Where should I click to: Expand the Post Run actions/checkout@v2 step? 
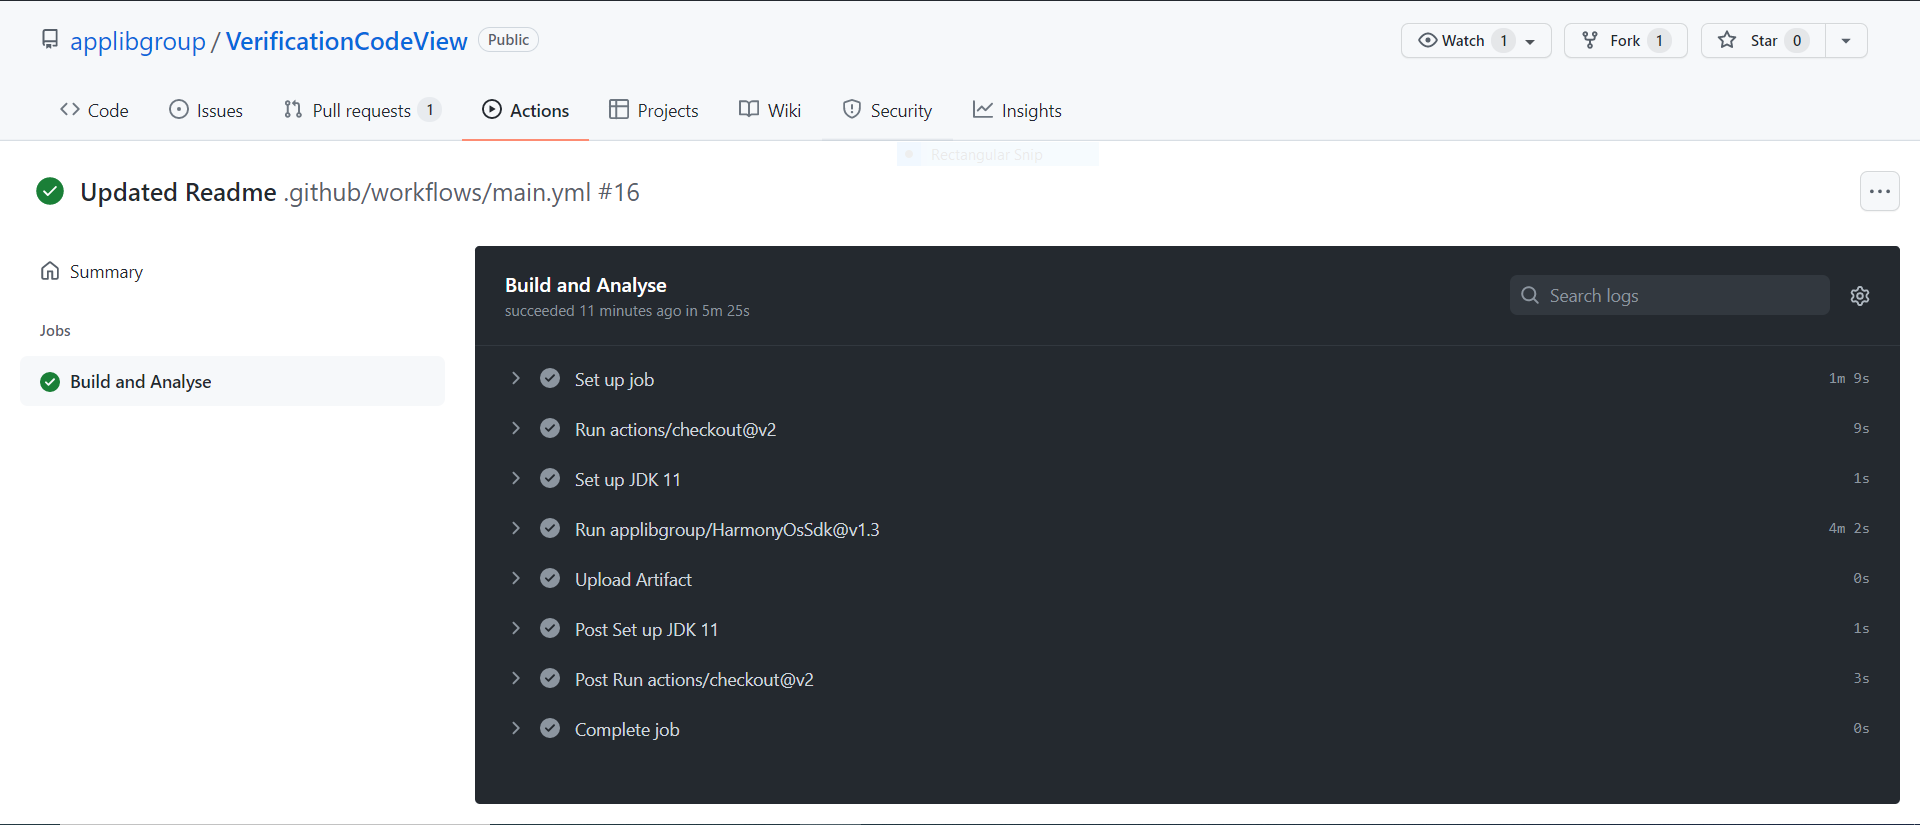pyautogui.click(x=516, y=678)
